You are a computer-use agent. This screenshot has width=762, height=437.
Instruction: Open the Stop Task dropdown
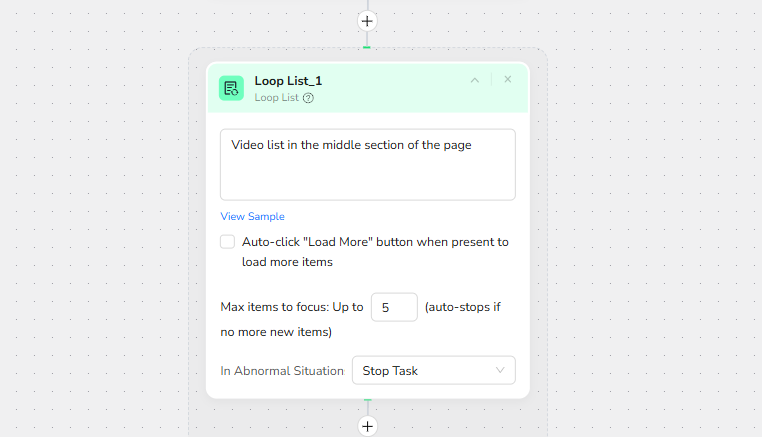pos(433,370)
